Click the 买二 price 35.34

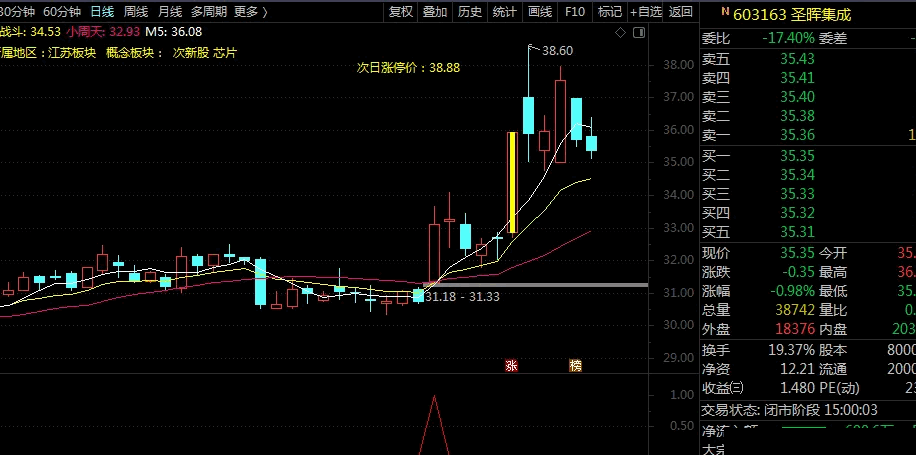(797, 175)
